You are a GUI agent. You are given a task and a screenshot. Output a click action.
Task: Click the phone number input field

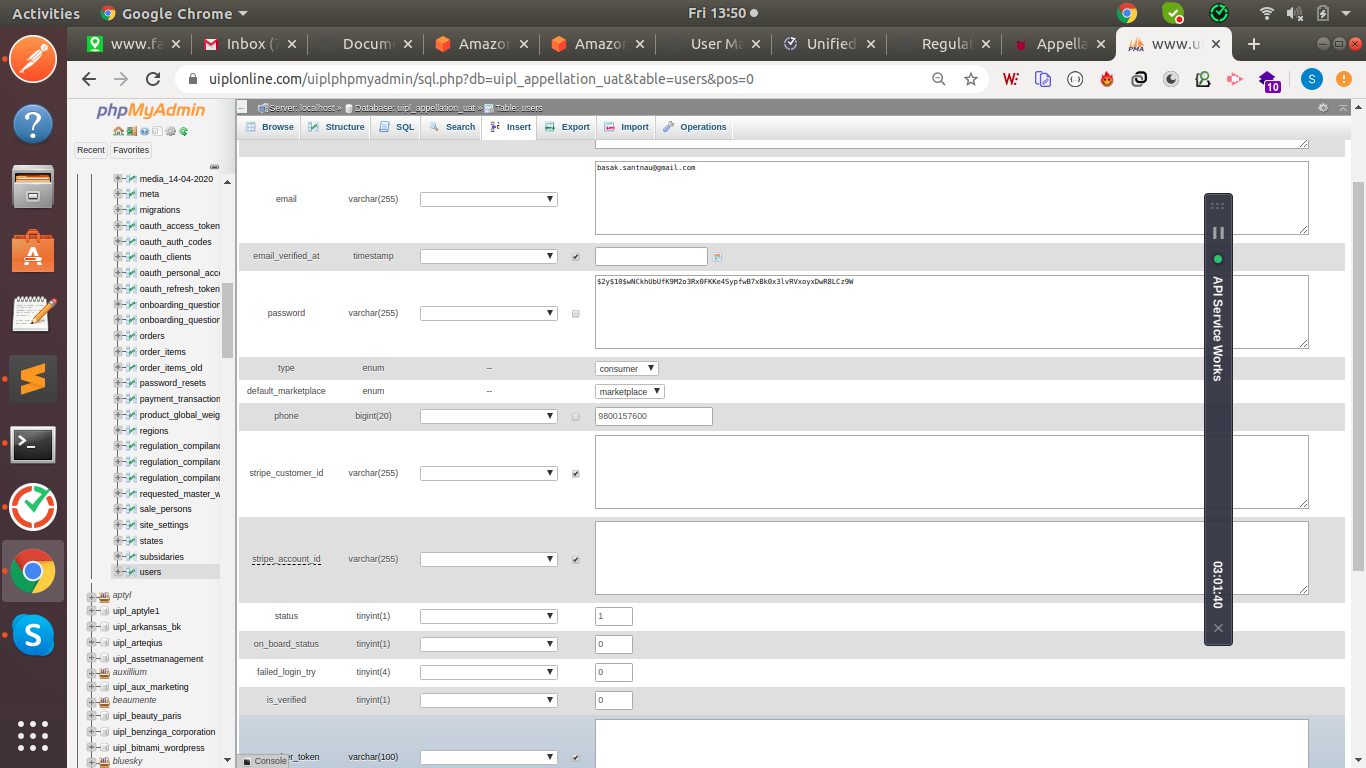653,416
